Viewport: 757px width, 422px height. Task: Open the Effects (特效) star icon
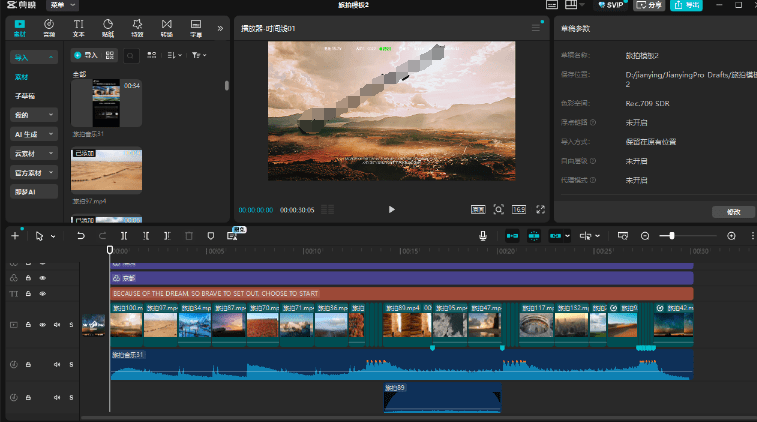(x=136, y=25)
